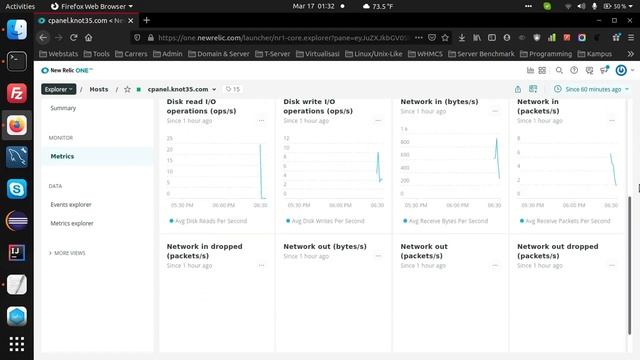Open Webstats bookmark folder
The image size is (640, 360).
[58, 54]
